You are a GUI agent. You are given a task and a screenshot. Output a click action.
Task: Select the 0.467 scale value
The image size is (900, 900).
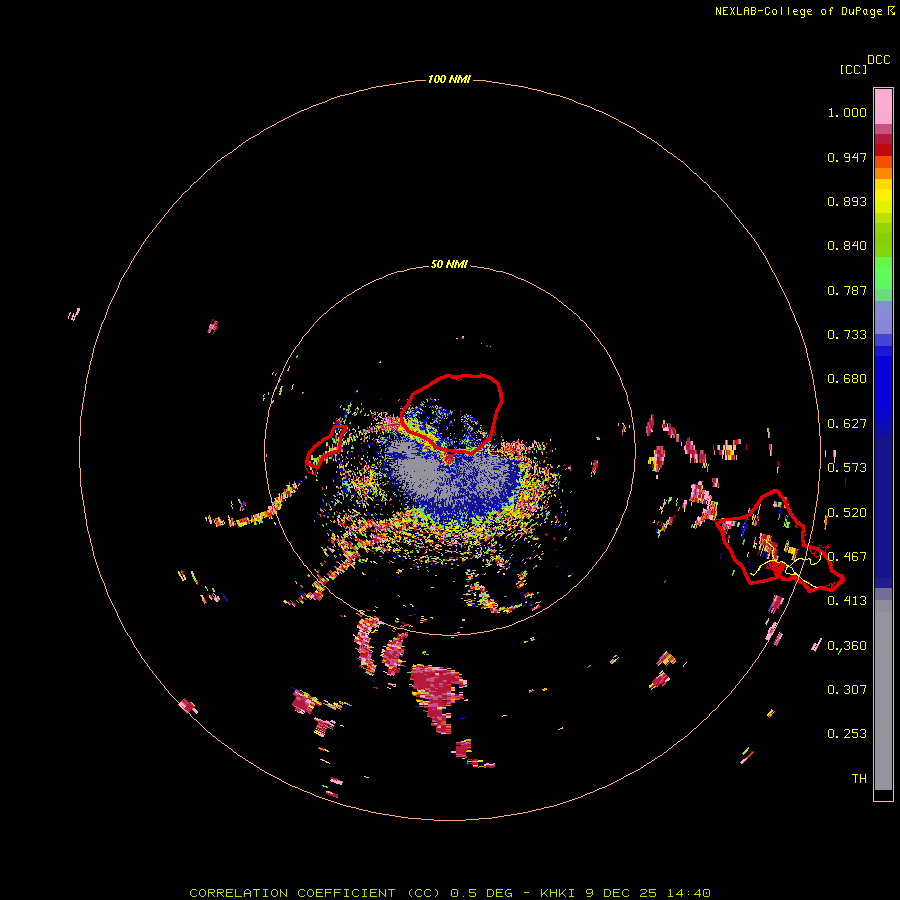coord(847,557)
